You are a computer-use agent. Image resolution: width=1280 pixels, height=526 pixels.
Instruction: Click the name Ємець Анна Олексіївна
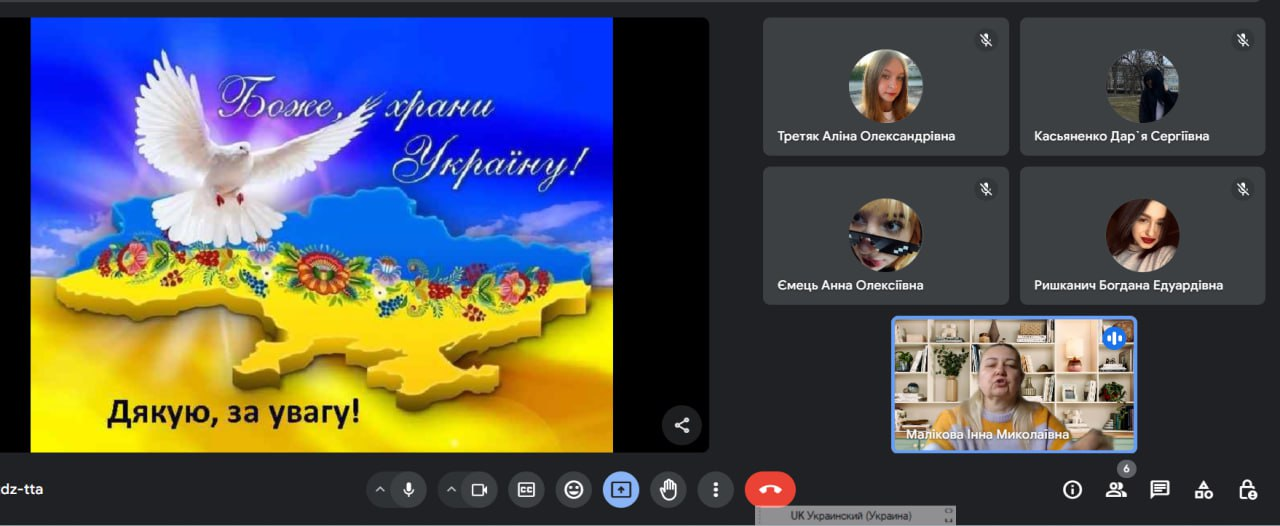point(850,285)
